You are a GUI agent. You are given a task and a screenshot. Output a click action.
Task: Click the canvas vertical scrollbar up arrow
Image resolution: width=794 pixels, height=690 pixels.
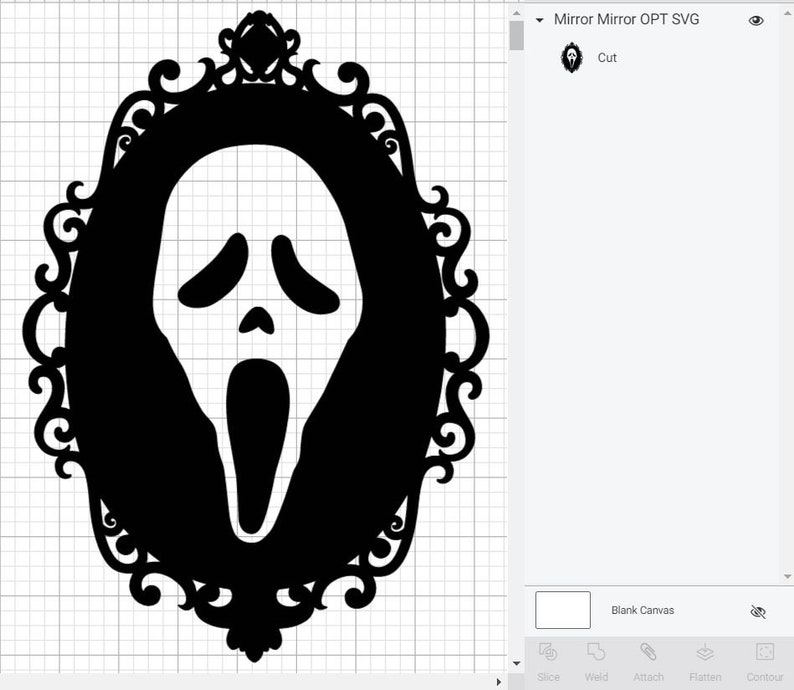coord(516,13)
